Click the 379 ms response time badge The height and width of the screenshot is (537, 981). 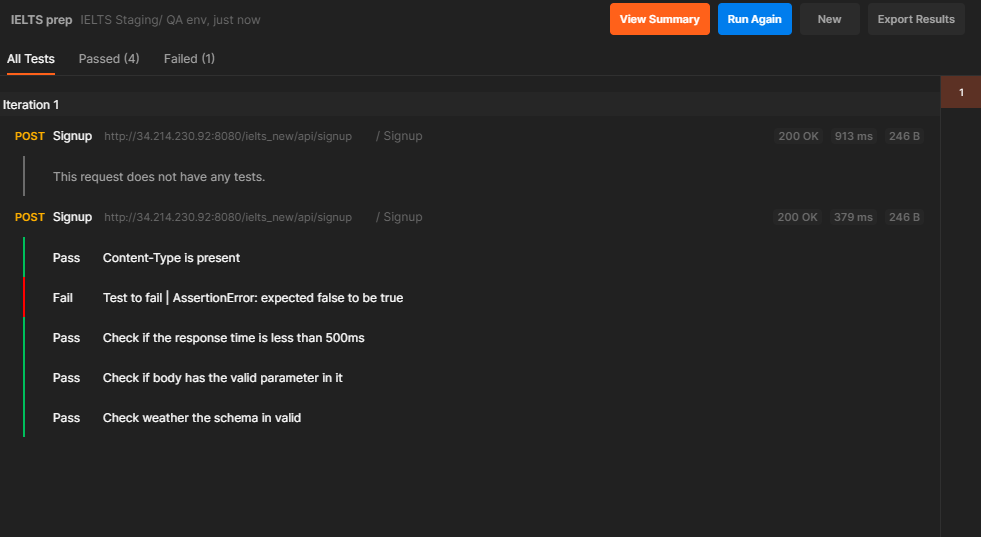tap(853, 217)
